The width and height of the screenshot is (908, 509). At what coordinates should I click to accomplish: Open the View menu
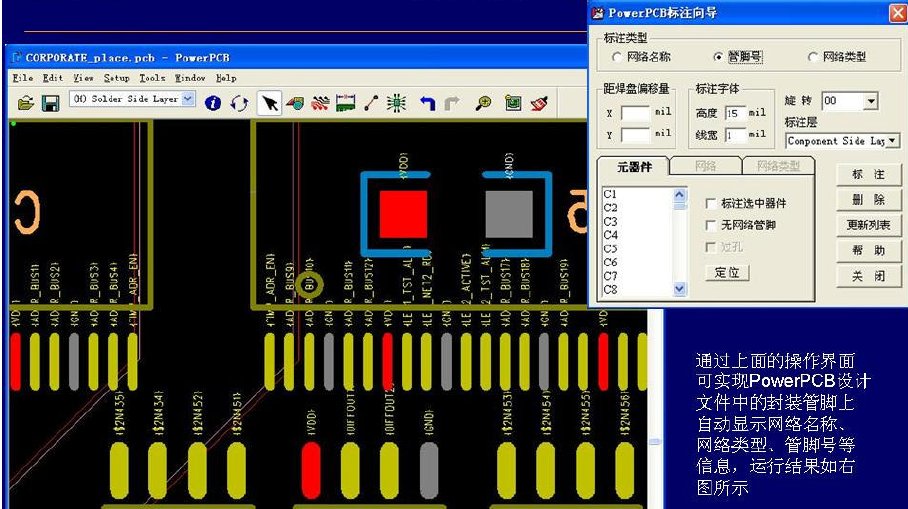point(83,78)
